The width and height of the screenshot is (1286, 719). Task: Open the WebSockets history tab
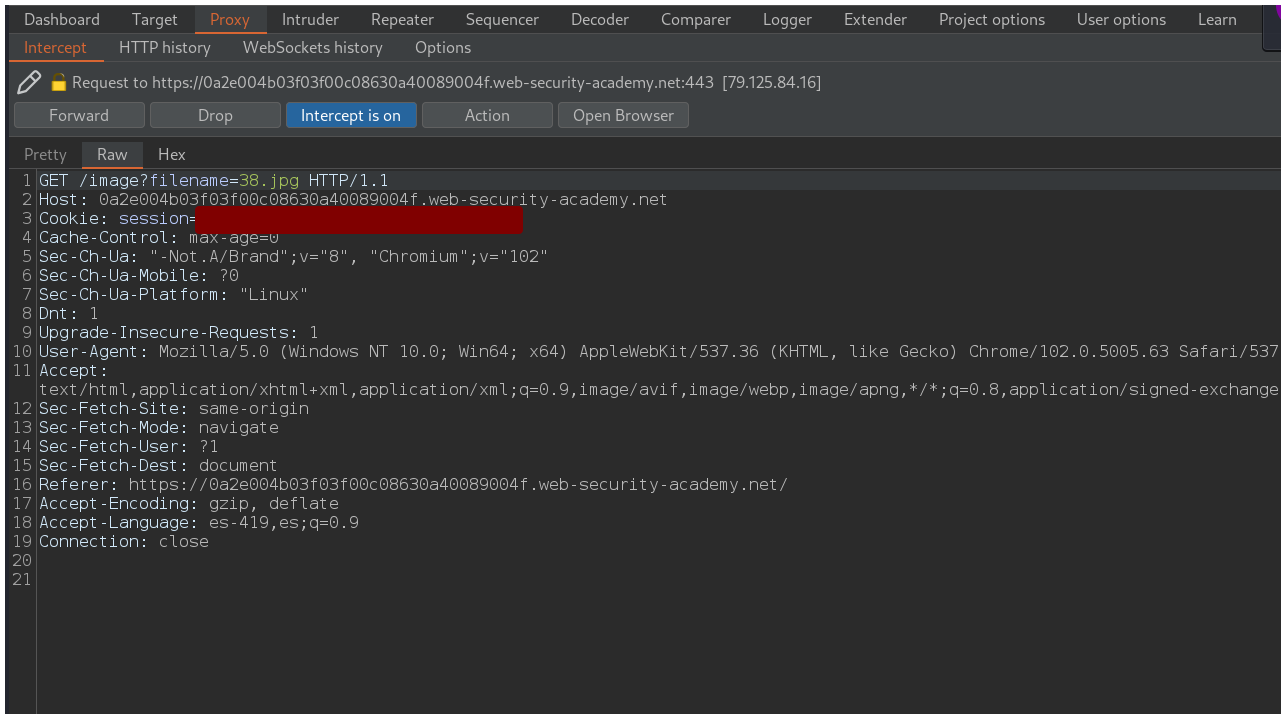click(x=312, y=47)
